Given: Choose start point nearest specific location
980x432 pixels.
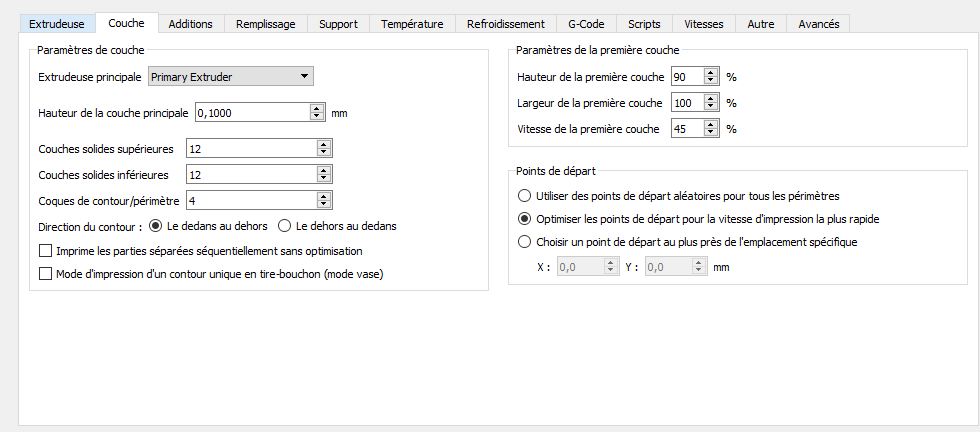Looking at the screenshot, I should click(524, 241).
